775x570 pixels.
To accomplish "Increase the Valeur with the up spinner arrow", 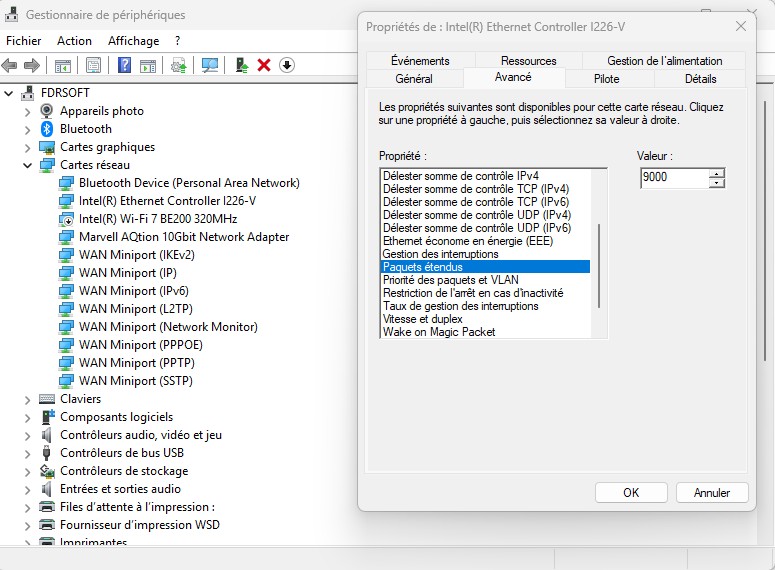I will (716, 174).
